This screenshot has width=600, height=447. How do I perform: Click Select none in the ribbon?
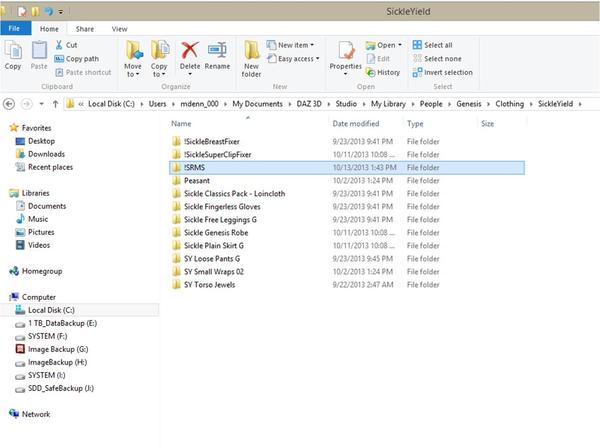pyautogui.click(x=437, y=59)
